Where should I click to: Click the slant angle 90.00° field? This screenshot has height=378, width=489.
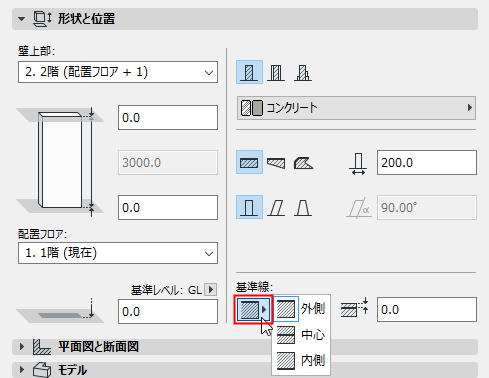[x=427, y=208]
